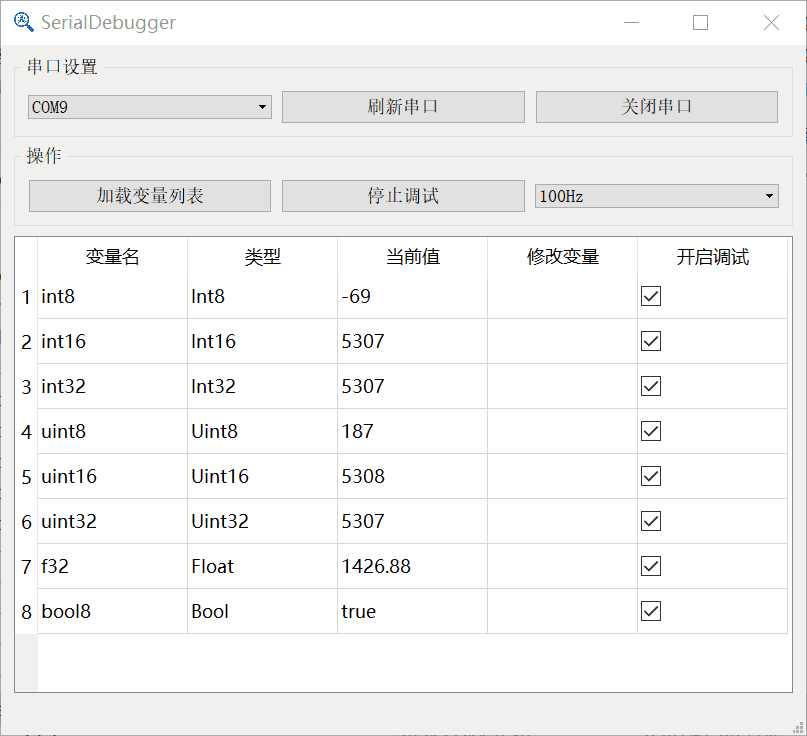Toggle debug checkbox for uint8 row
The height and width of the screenshot is (736, 807).
pos(651,431)
